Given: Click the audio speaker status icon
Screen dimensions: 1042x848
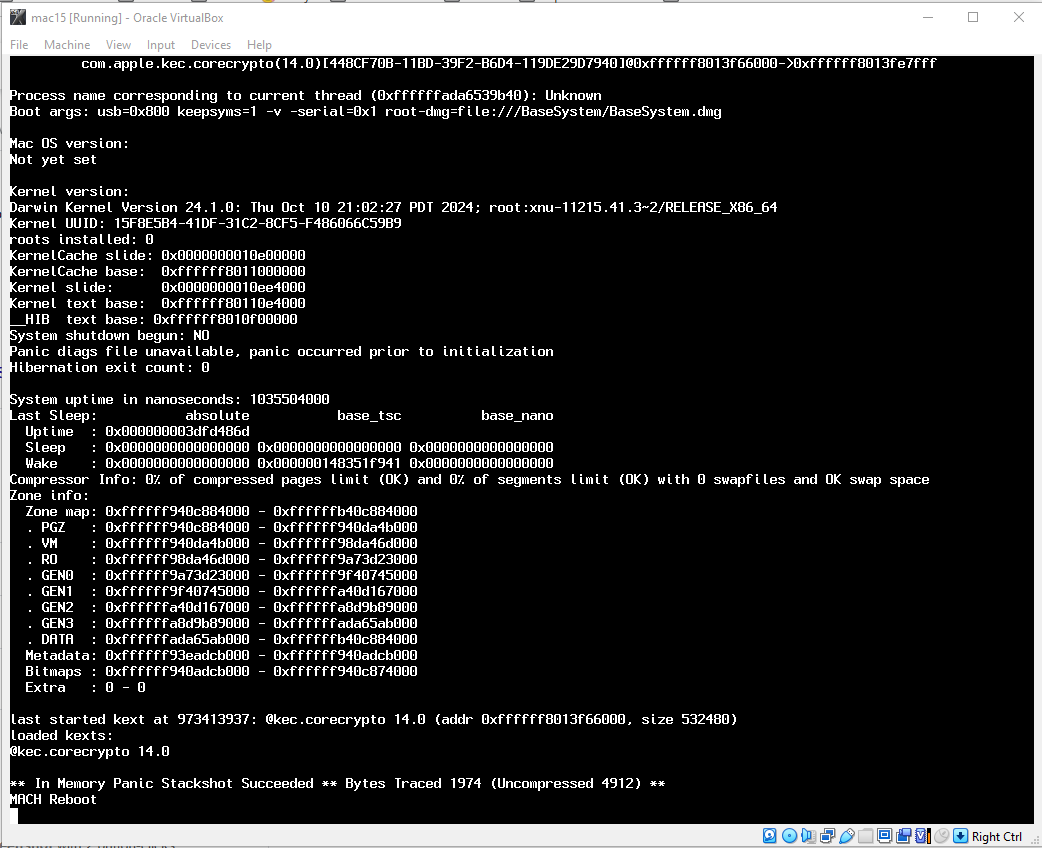Looking at the screenshot, I should click(808, 836).
